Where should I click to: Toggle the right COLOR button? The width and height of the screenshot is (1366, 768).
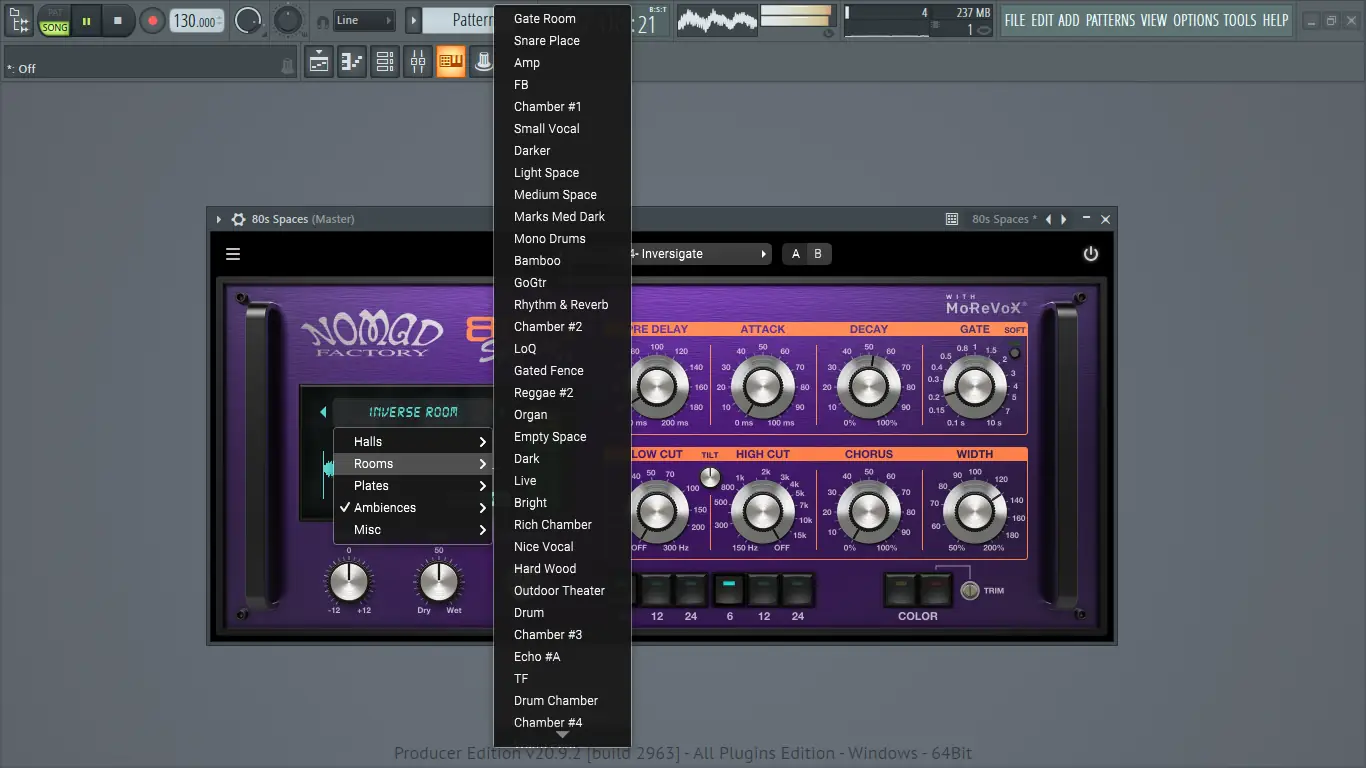(x=936, y=590)
